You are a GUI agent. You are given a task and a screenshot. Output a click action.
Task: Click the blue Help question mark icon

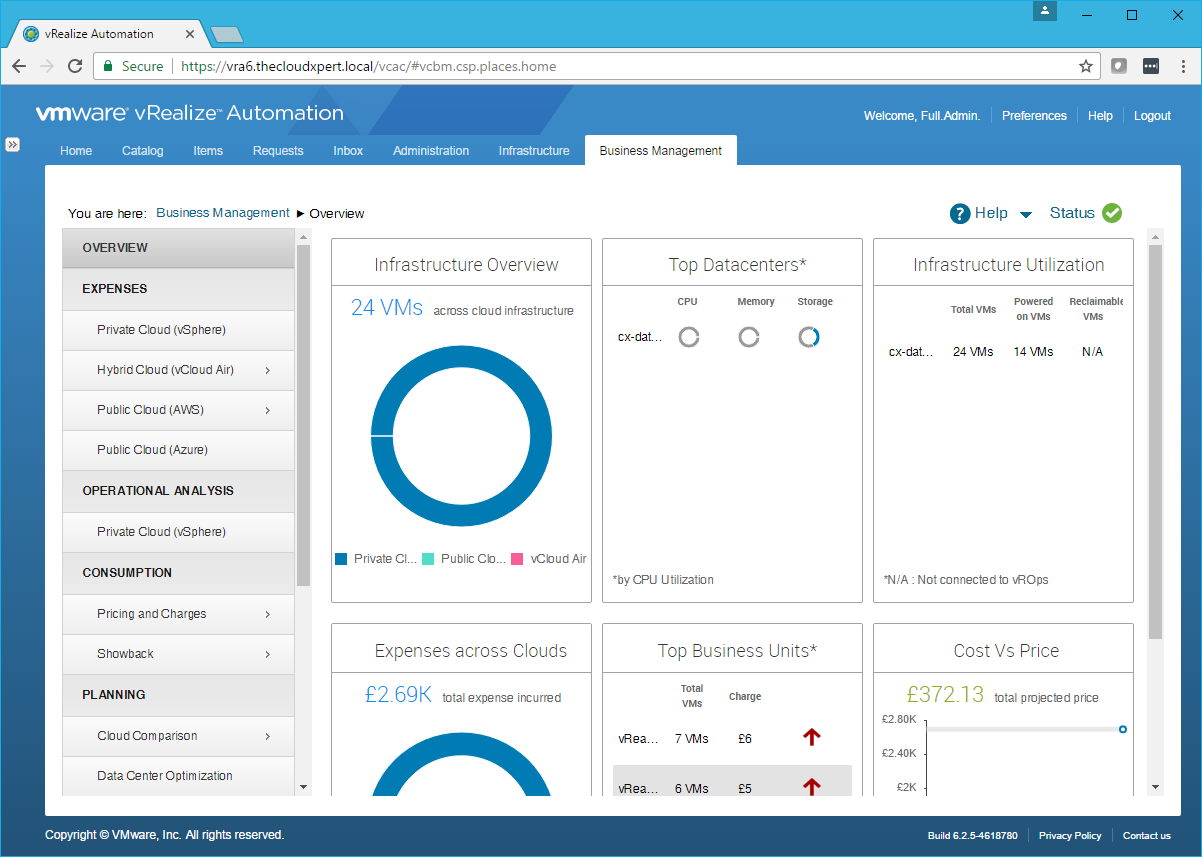960,213
